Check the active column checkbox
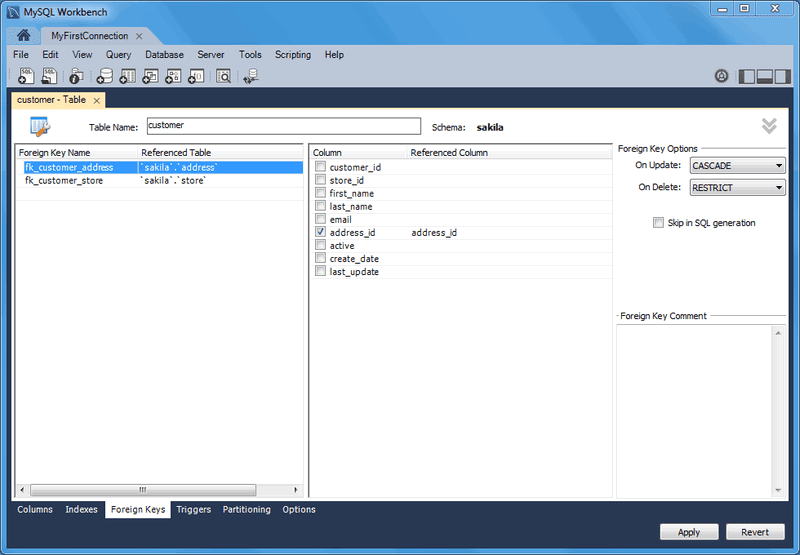Screen dimensions: 800x555 (x=320, y=245)
